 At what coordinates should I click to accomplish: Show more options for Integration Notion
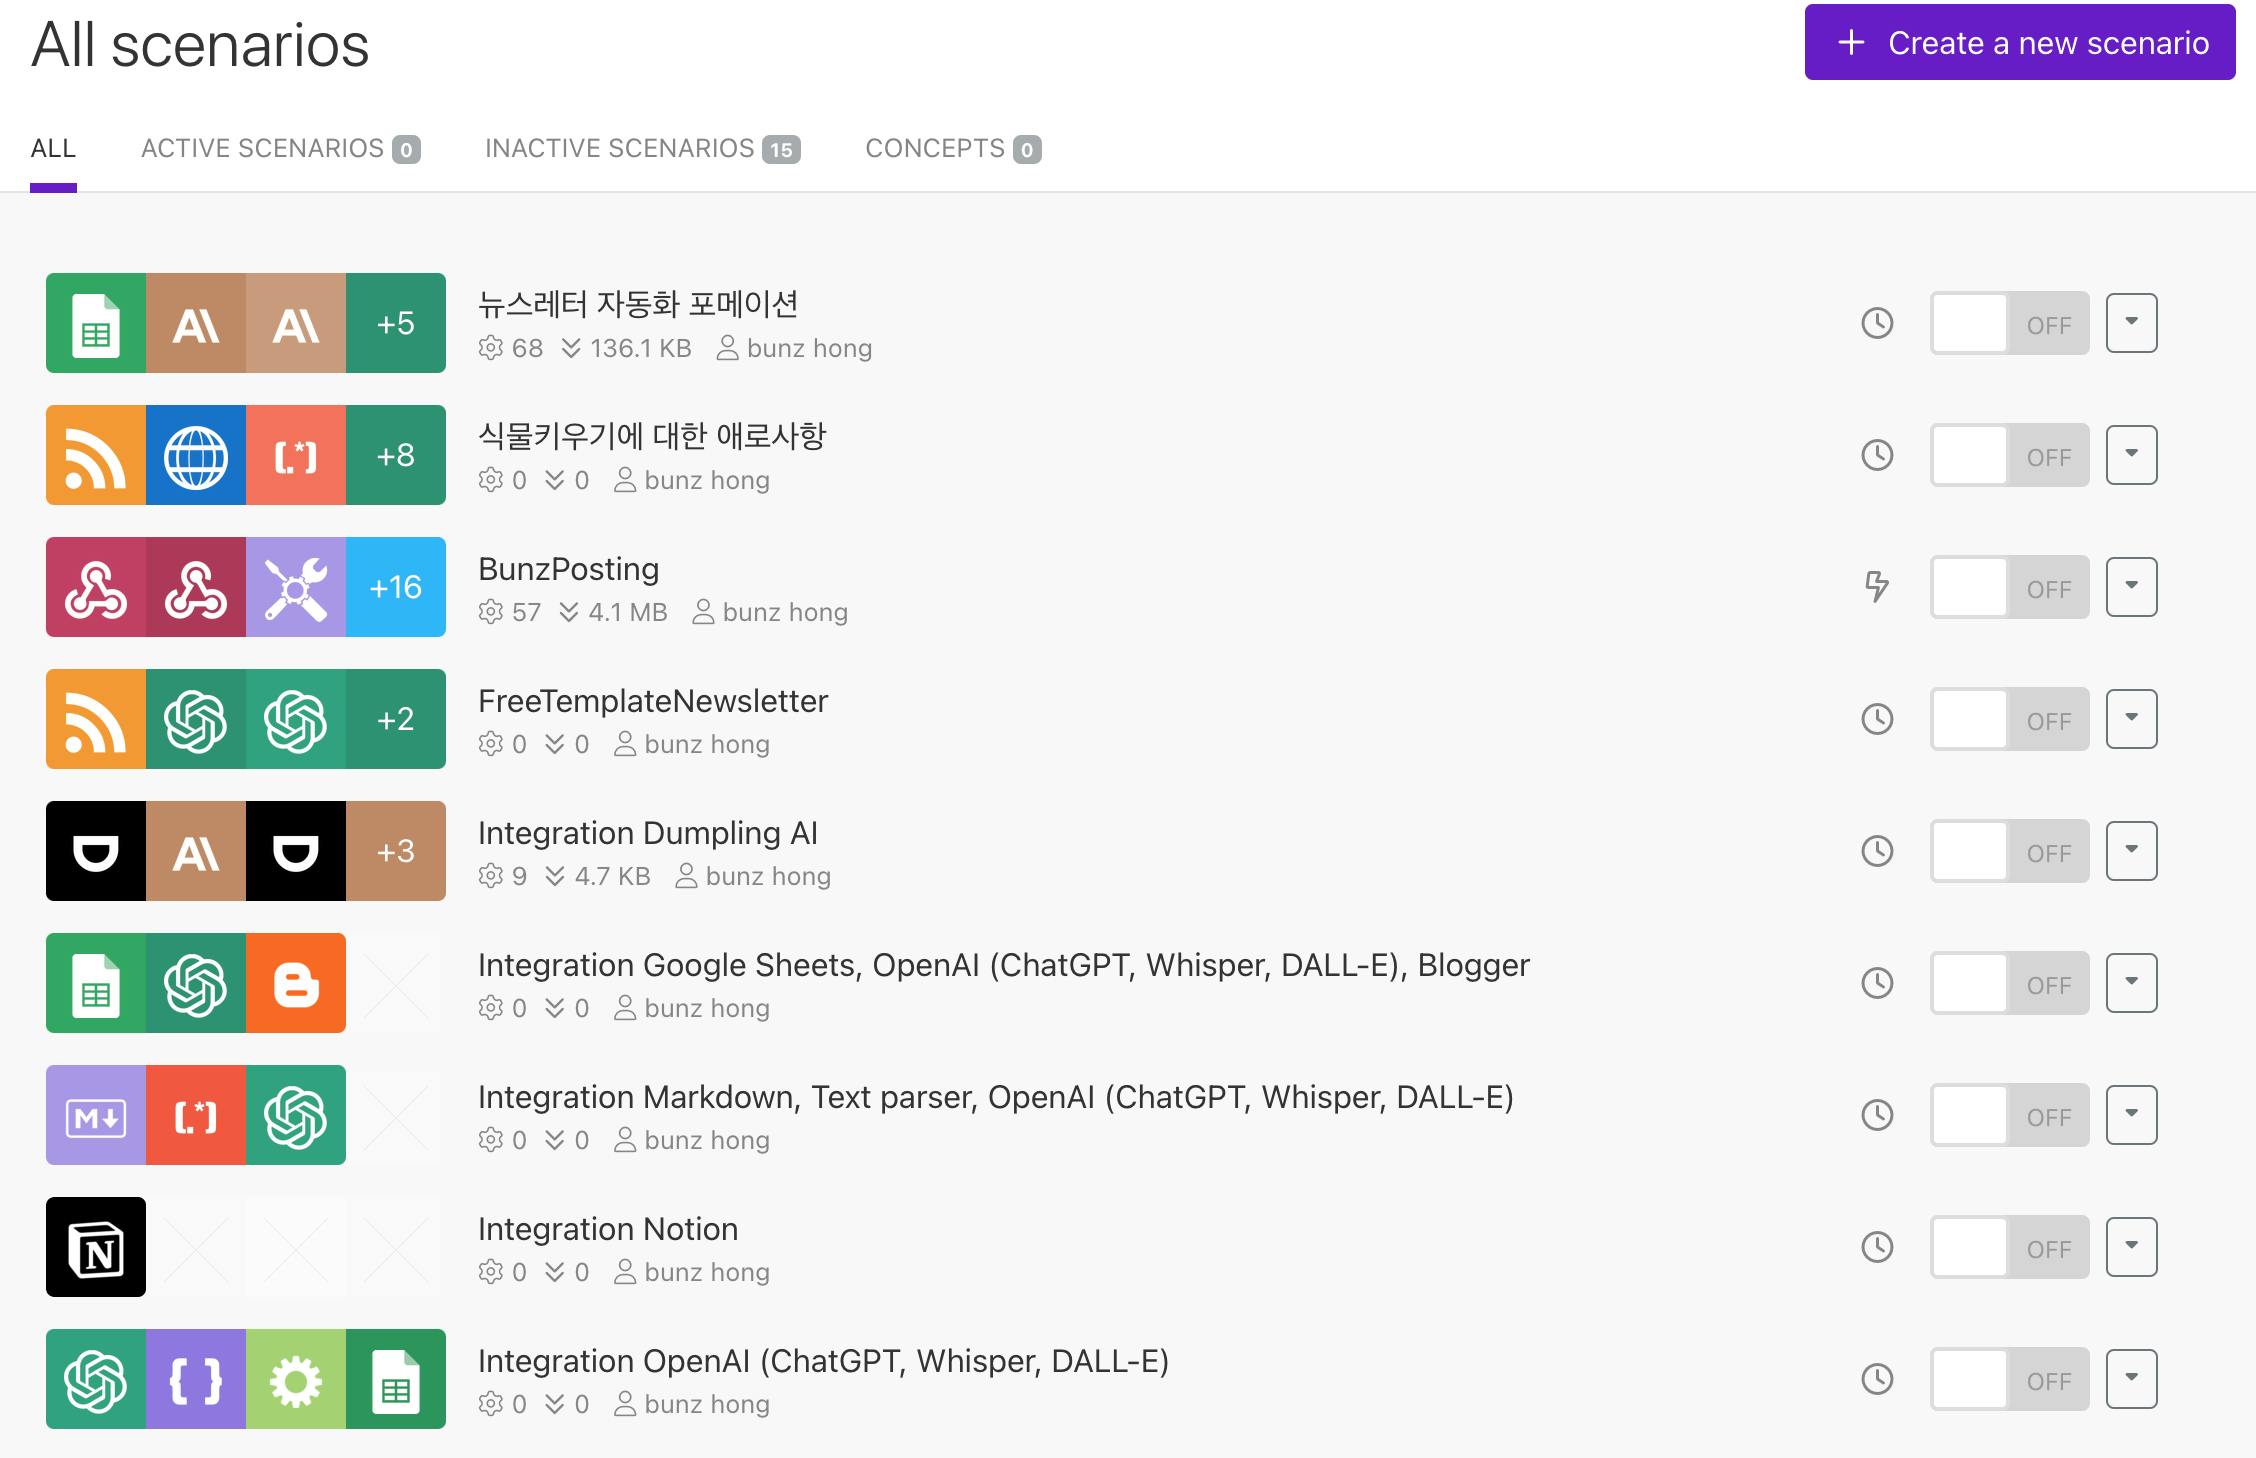(x=2131, y=1247)
